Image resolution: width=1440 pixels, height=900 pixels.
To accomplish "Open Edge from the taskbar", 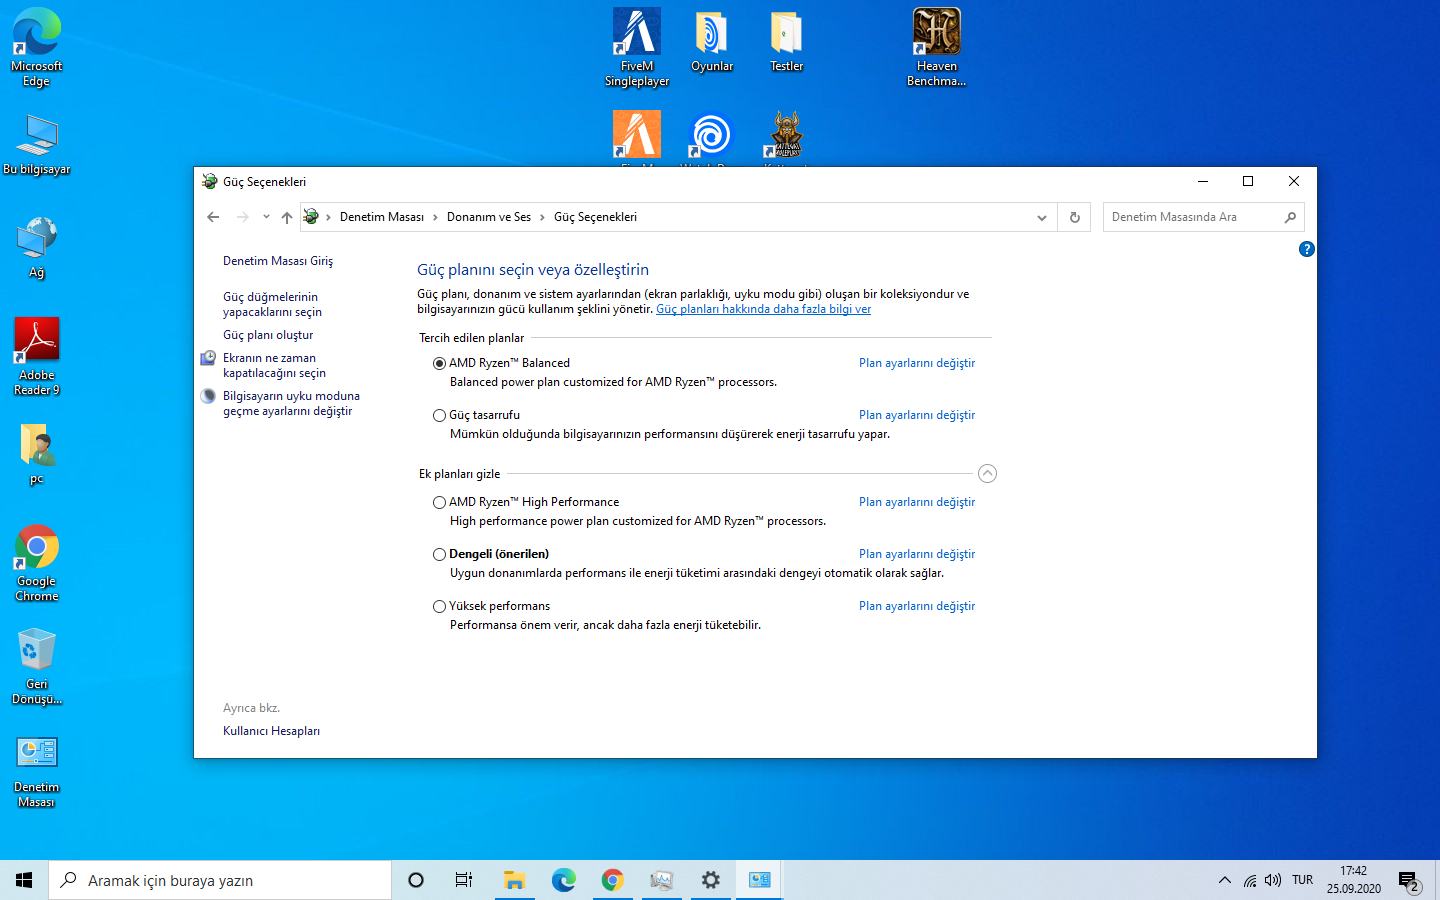I will 563,880.
